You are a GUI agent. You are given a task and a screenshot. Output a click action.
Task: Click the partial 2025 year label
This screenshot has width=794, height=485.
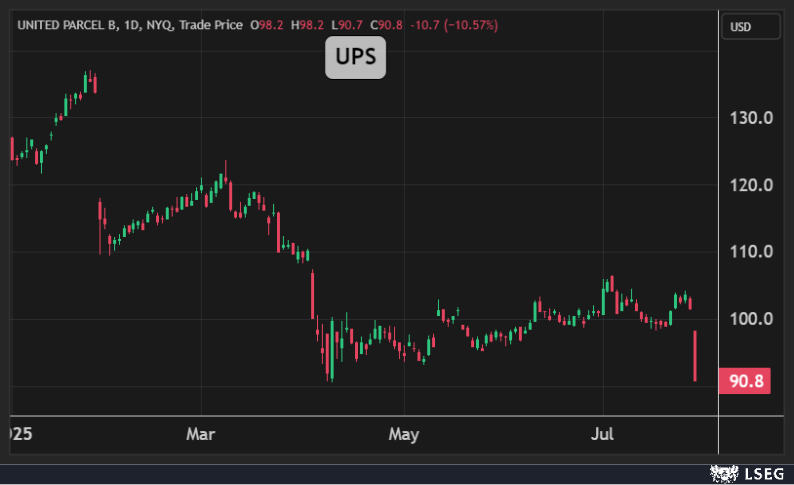click(x=17, y=435)
